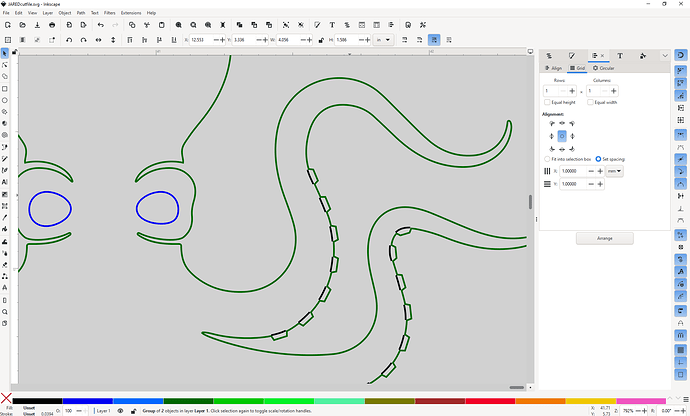Image resolution: width=690 pixels, height=416 pixels.
Task: Open the Fill and Stroke dialog icon
Action: (317, 25)
